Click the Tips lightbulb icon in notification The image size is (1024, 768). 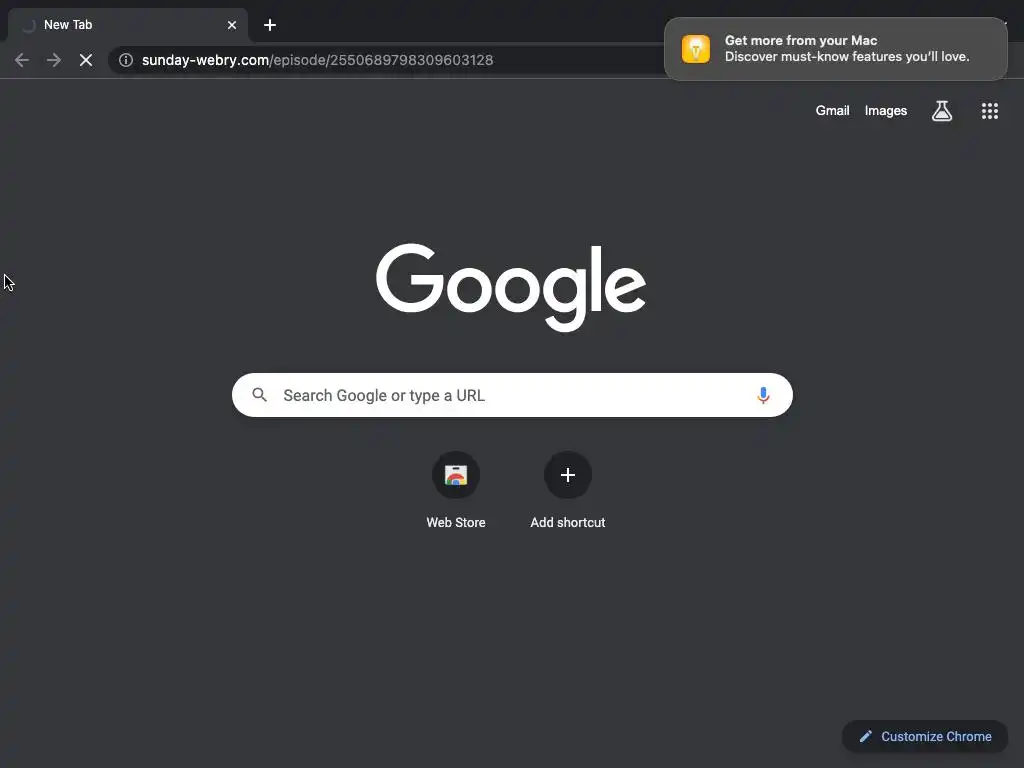point(696,49)
